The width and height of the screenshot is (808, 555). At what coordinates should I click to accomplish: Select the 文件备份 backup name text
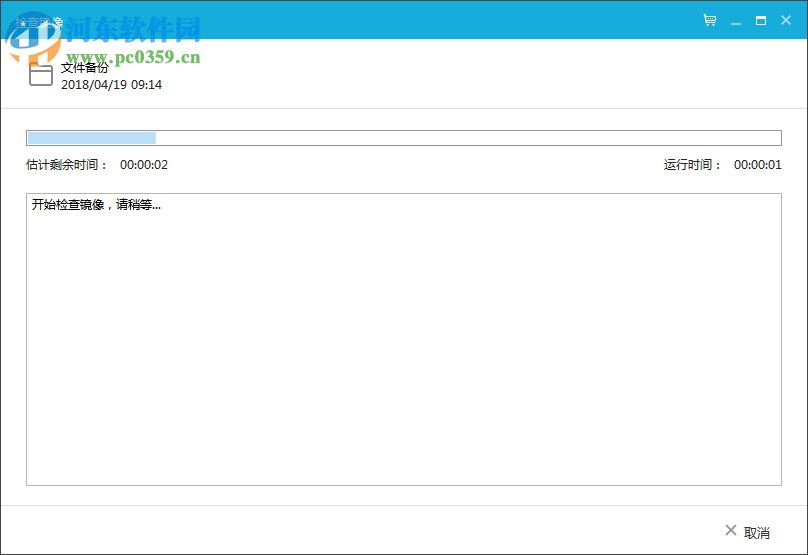[x=85, y=68]
